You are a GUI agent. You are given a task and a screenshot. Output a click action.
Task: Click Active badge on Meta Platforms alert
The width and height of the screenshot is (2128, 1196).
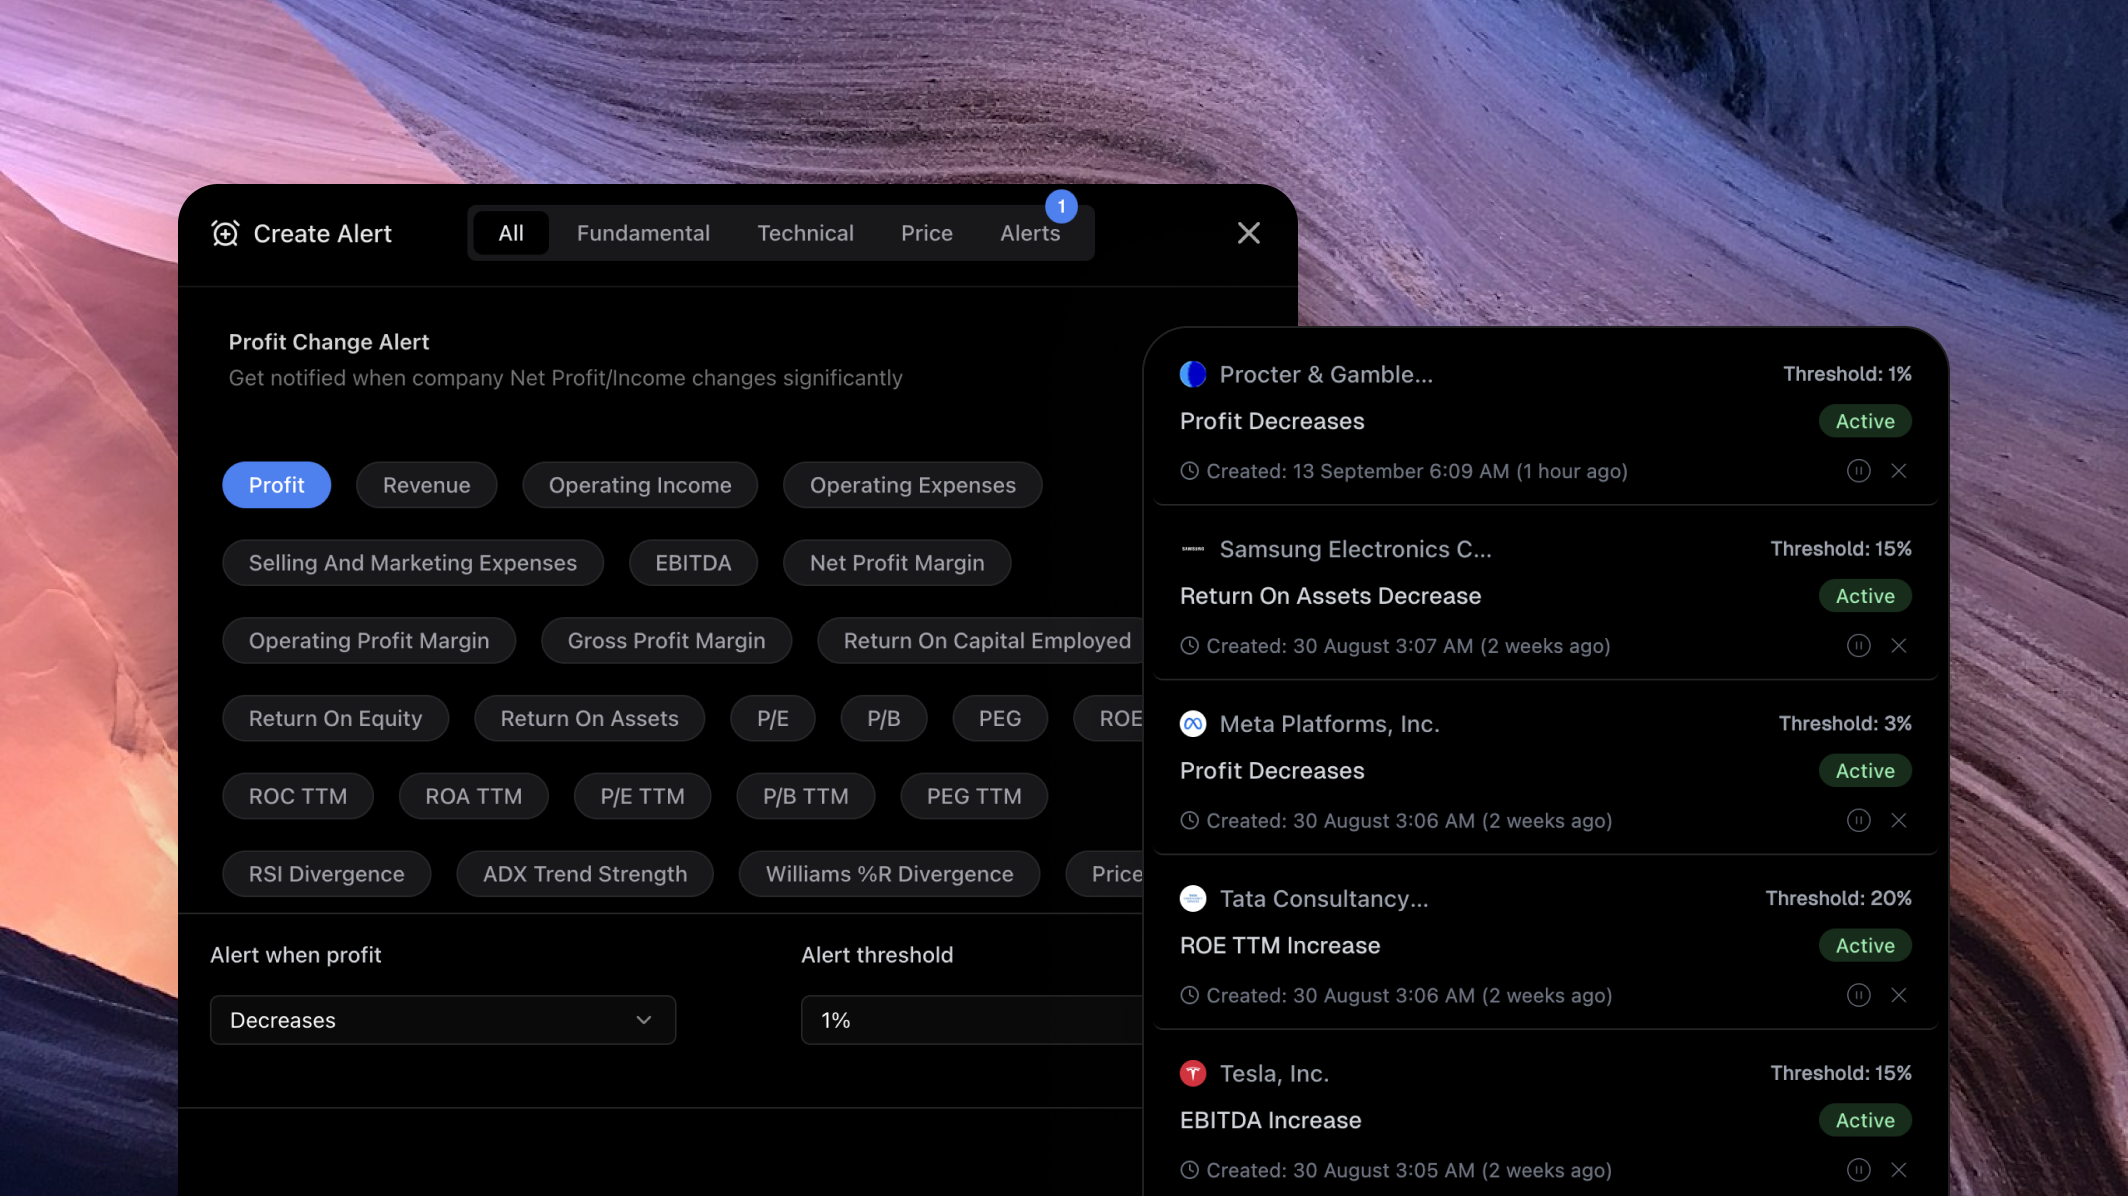click(x=1865, y=771)
